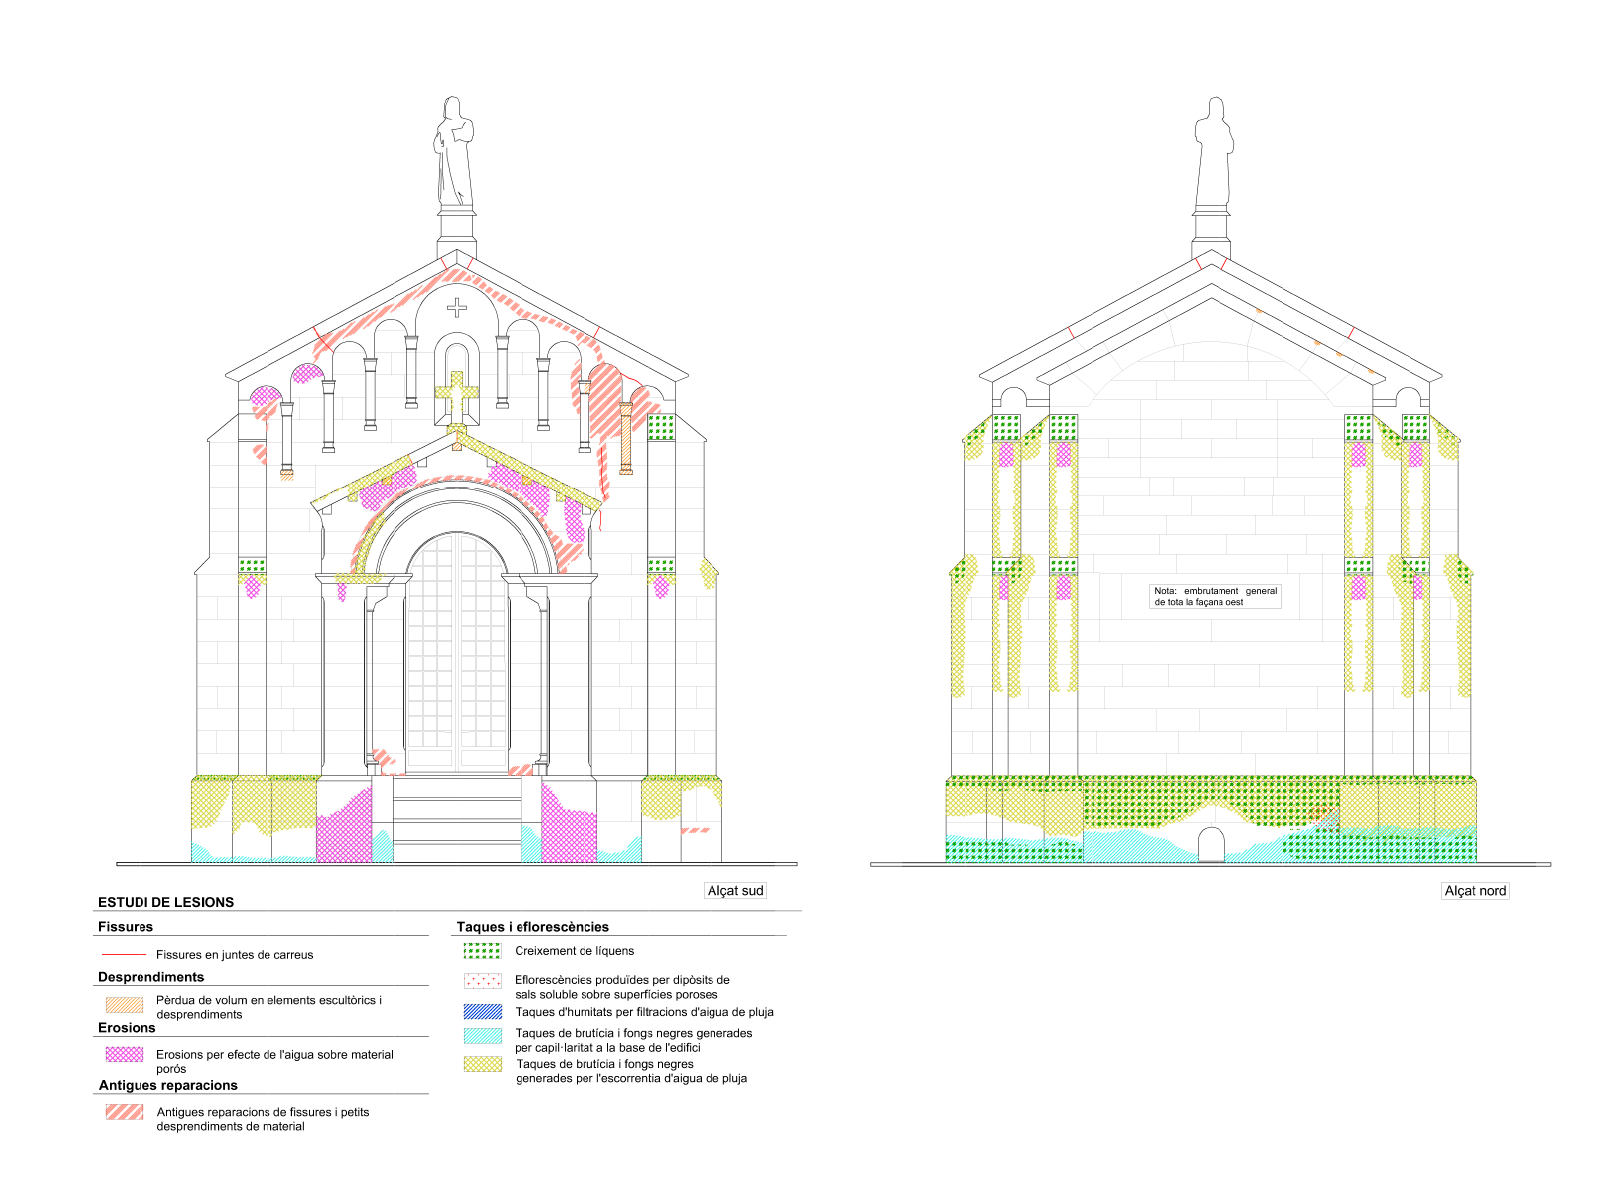This screenshot has width=1600, height=1200.
Task: Click the 'Pèrdua de volum en elements escultòrics' text
Action: (268, 1000)
